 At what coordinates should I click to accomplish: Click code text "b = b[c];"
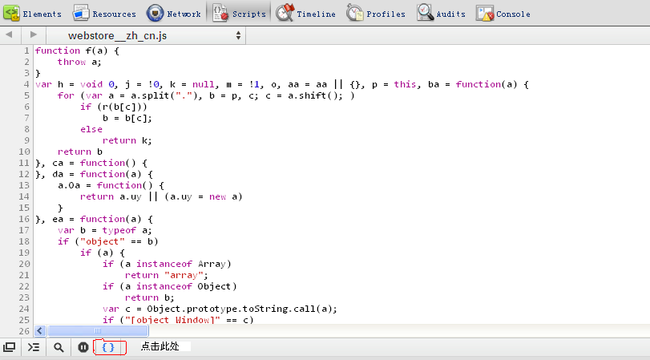127,118
